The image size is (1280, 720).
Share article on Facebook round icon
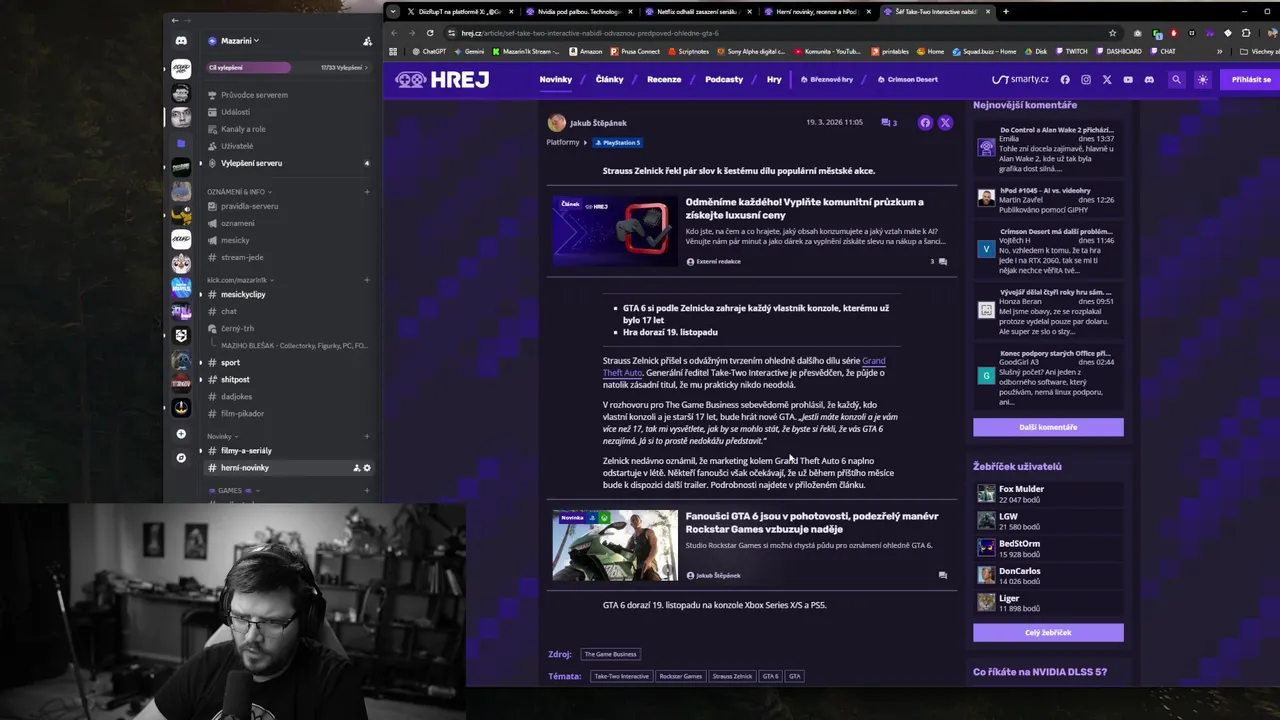click(x=925, y=123)
